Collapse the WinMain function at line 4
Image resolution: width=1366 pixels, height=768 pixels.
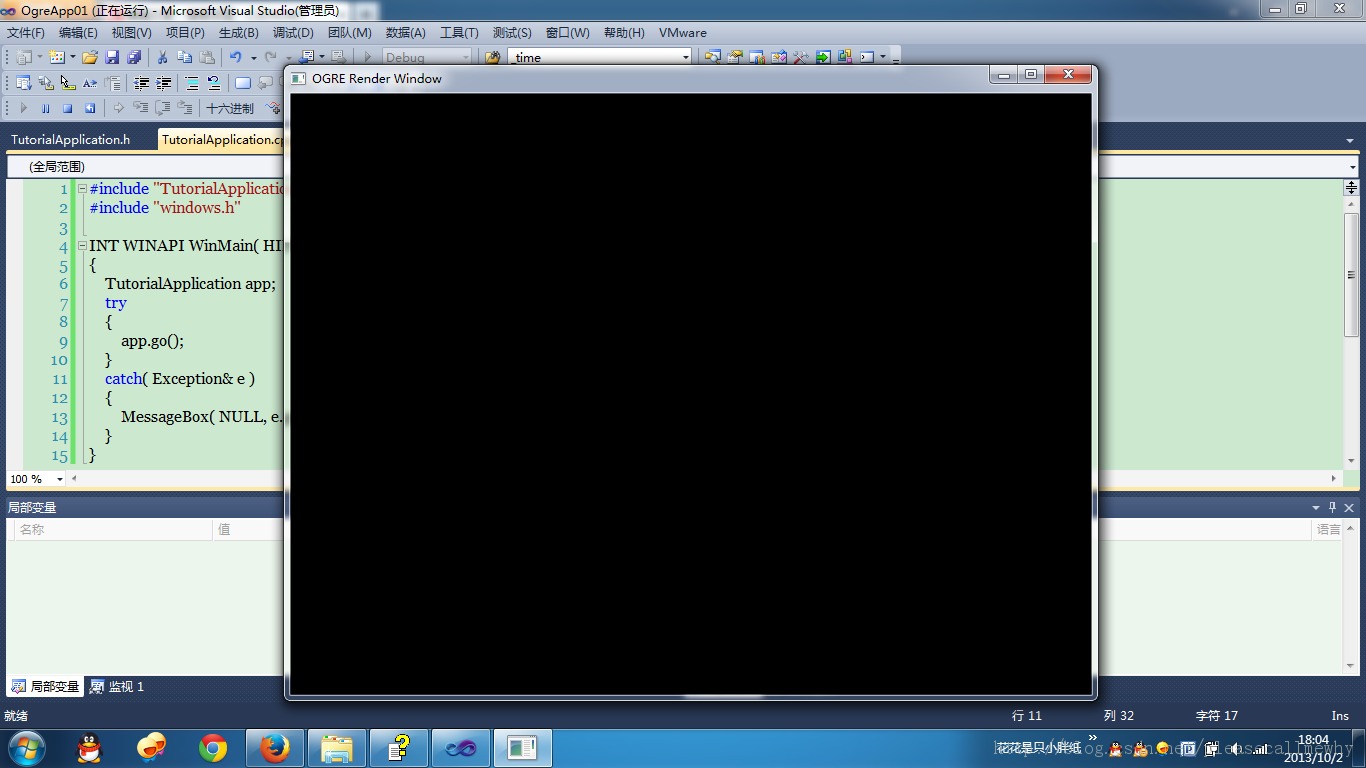82,246
